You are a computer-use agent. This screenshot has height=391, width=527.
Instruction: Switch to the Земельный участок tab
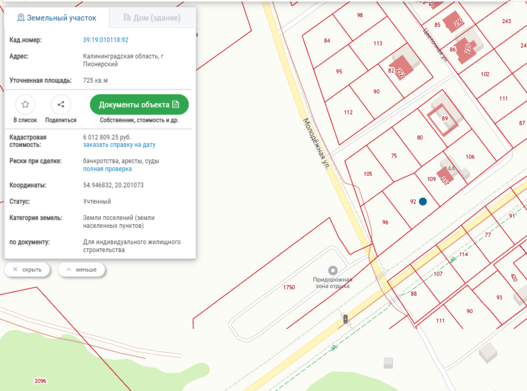point(57,18)
